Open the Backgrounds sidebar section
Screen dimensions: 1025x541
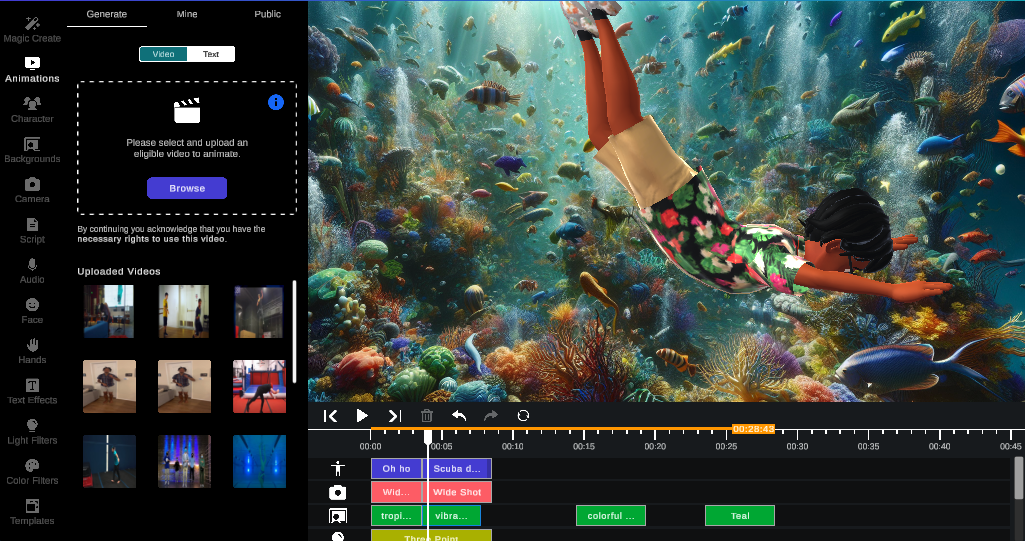32,150
